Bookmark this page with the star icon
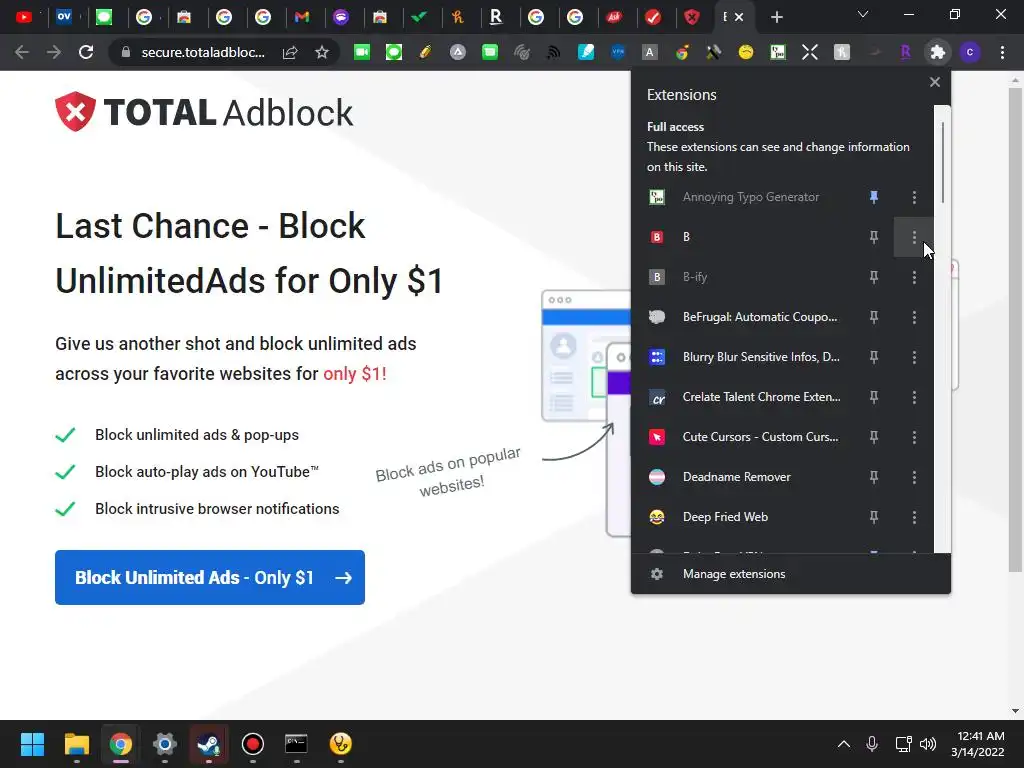Image resolution: width=1024 pixels, height=768 pixels. (x=322, y=52)
